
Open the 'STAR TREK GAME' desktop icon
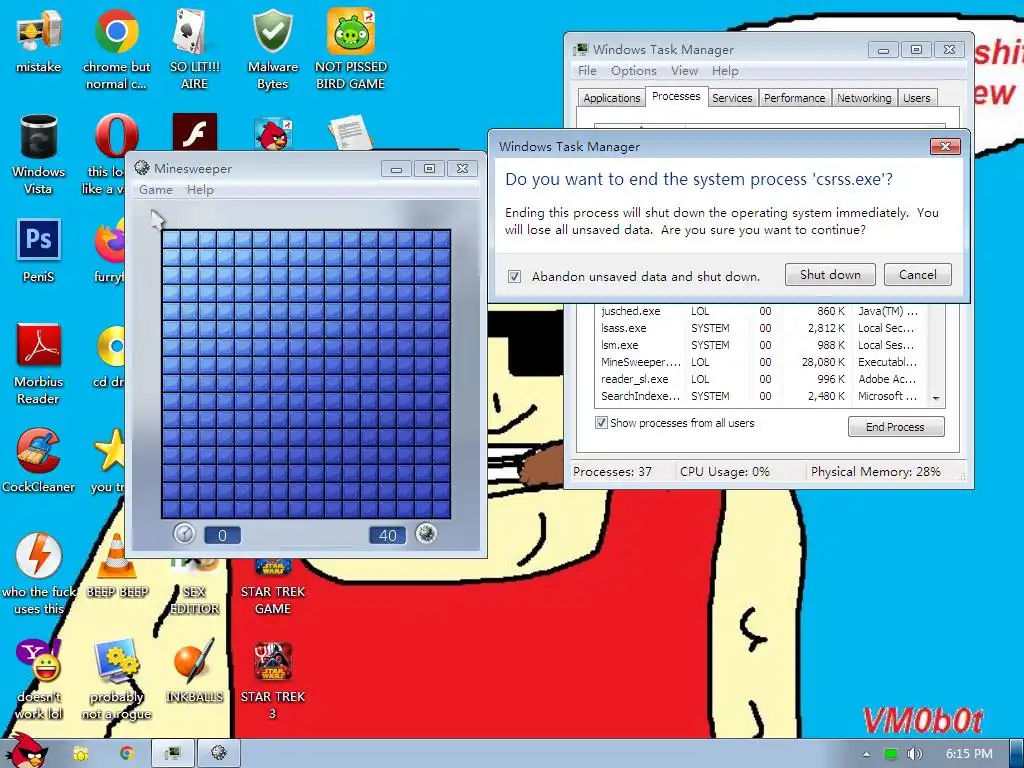272,584
